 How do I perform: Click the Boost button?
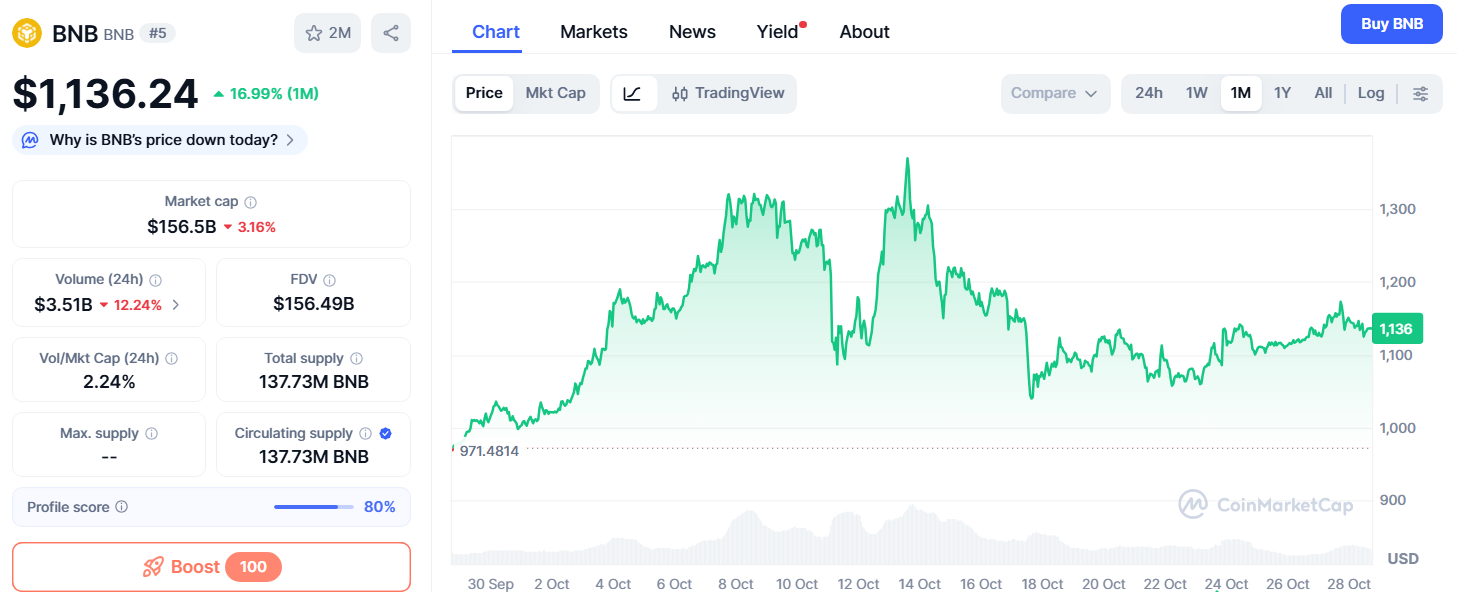(x=211, y=567)
